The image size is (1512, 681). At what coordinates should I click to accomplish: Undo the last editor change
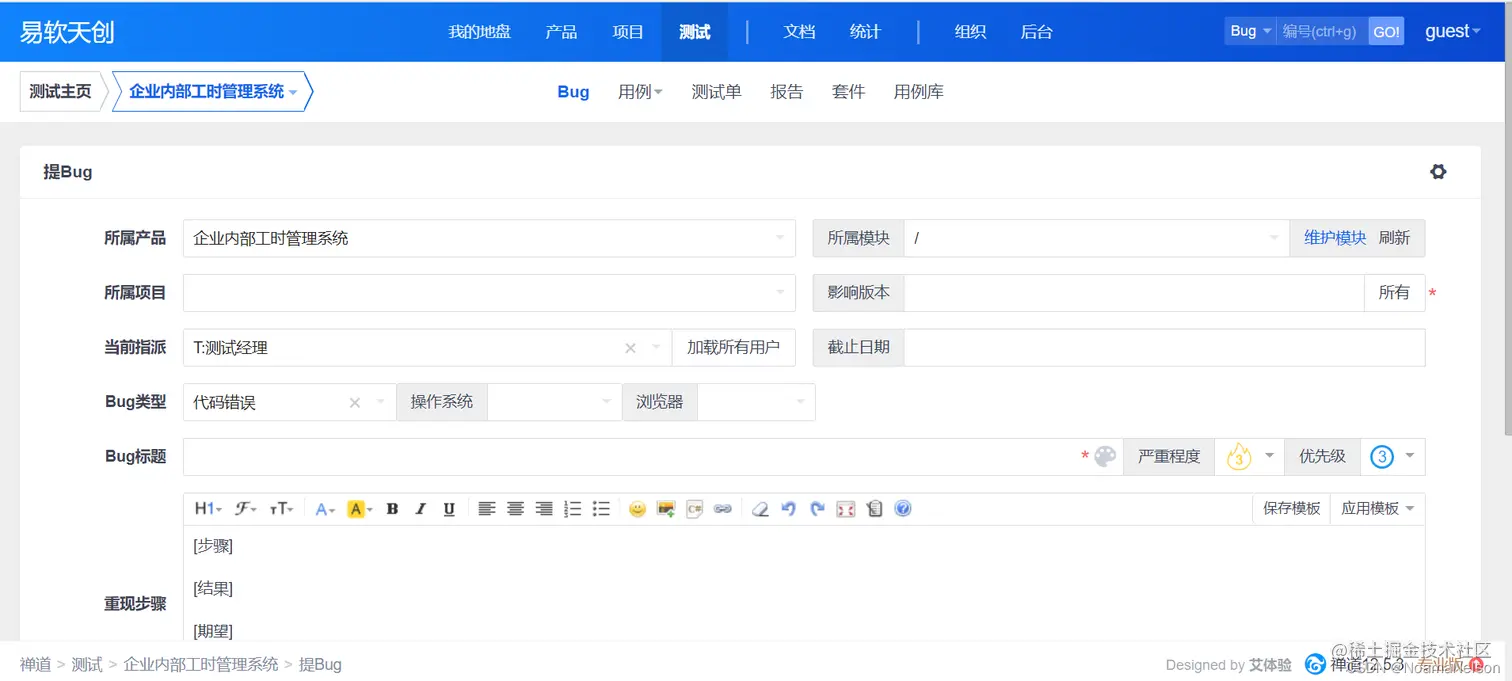click(x=789, y=509)
